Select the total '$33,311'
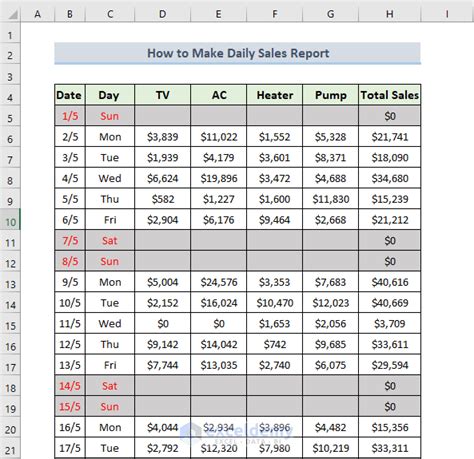 pyautogui.click(x=390, y=448)
